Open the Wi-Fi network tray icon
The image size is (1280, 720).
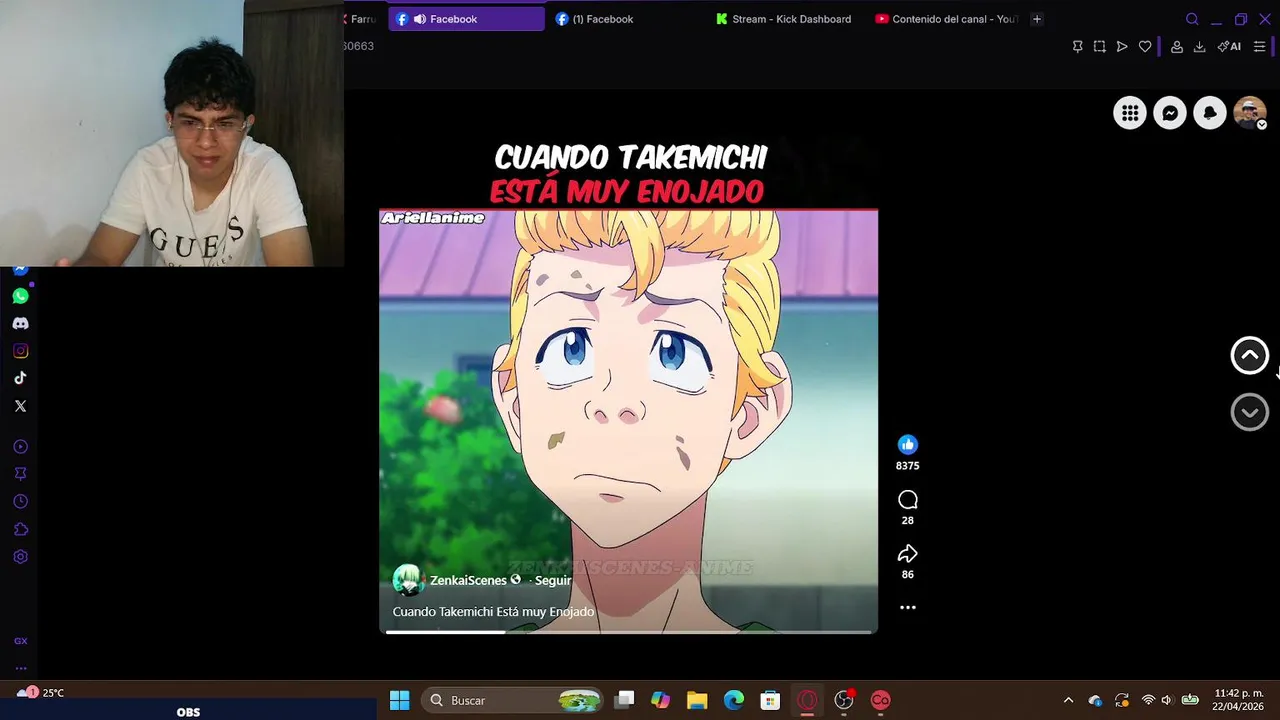click(x=1147, y=700)
